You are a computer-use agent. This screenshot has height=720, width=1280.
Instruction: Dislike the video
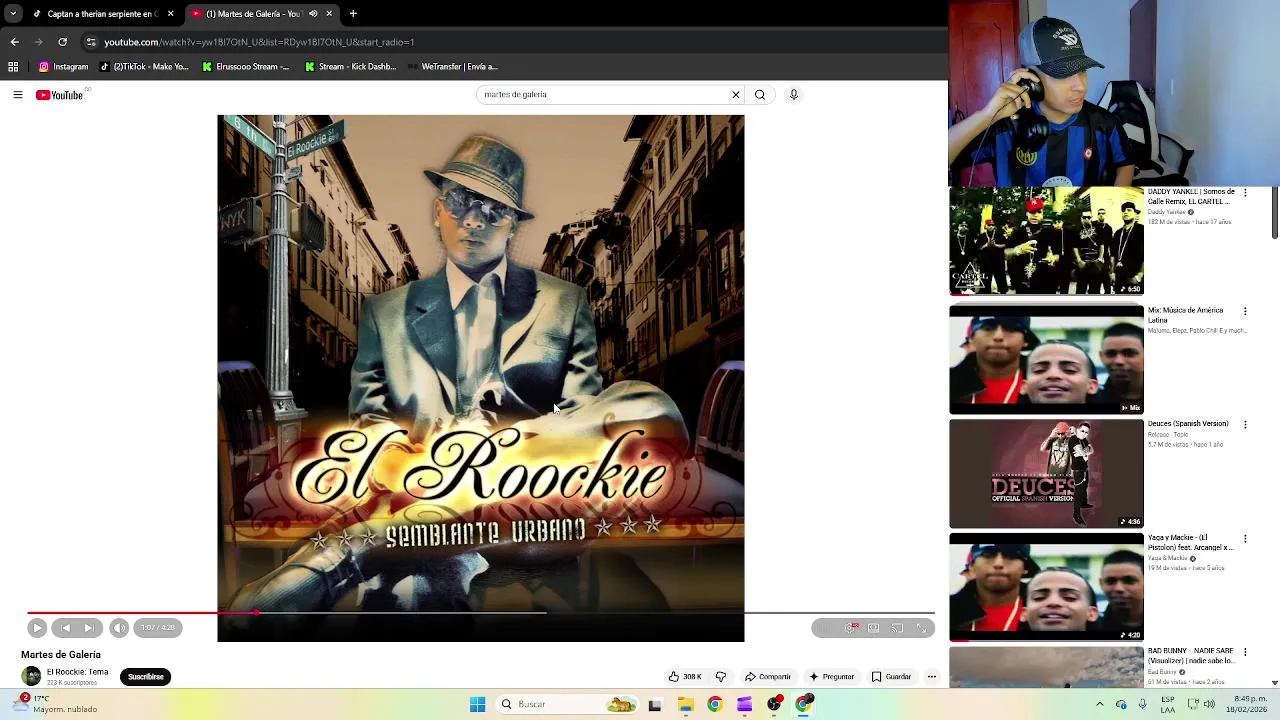(720, 677)
